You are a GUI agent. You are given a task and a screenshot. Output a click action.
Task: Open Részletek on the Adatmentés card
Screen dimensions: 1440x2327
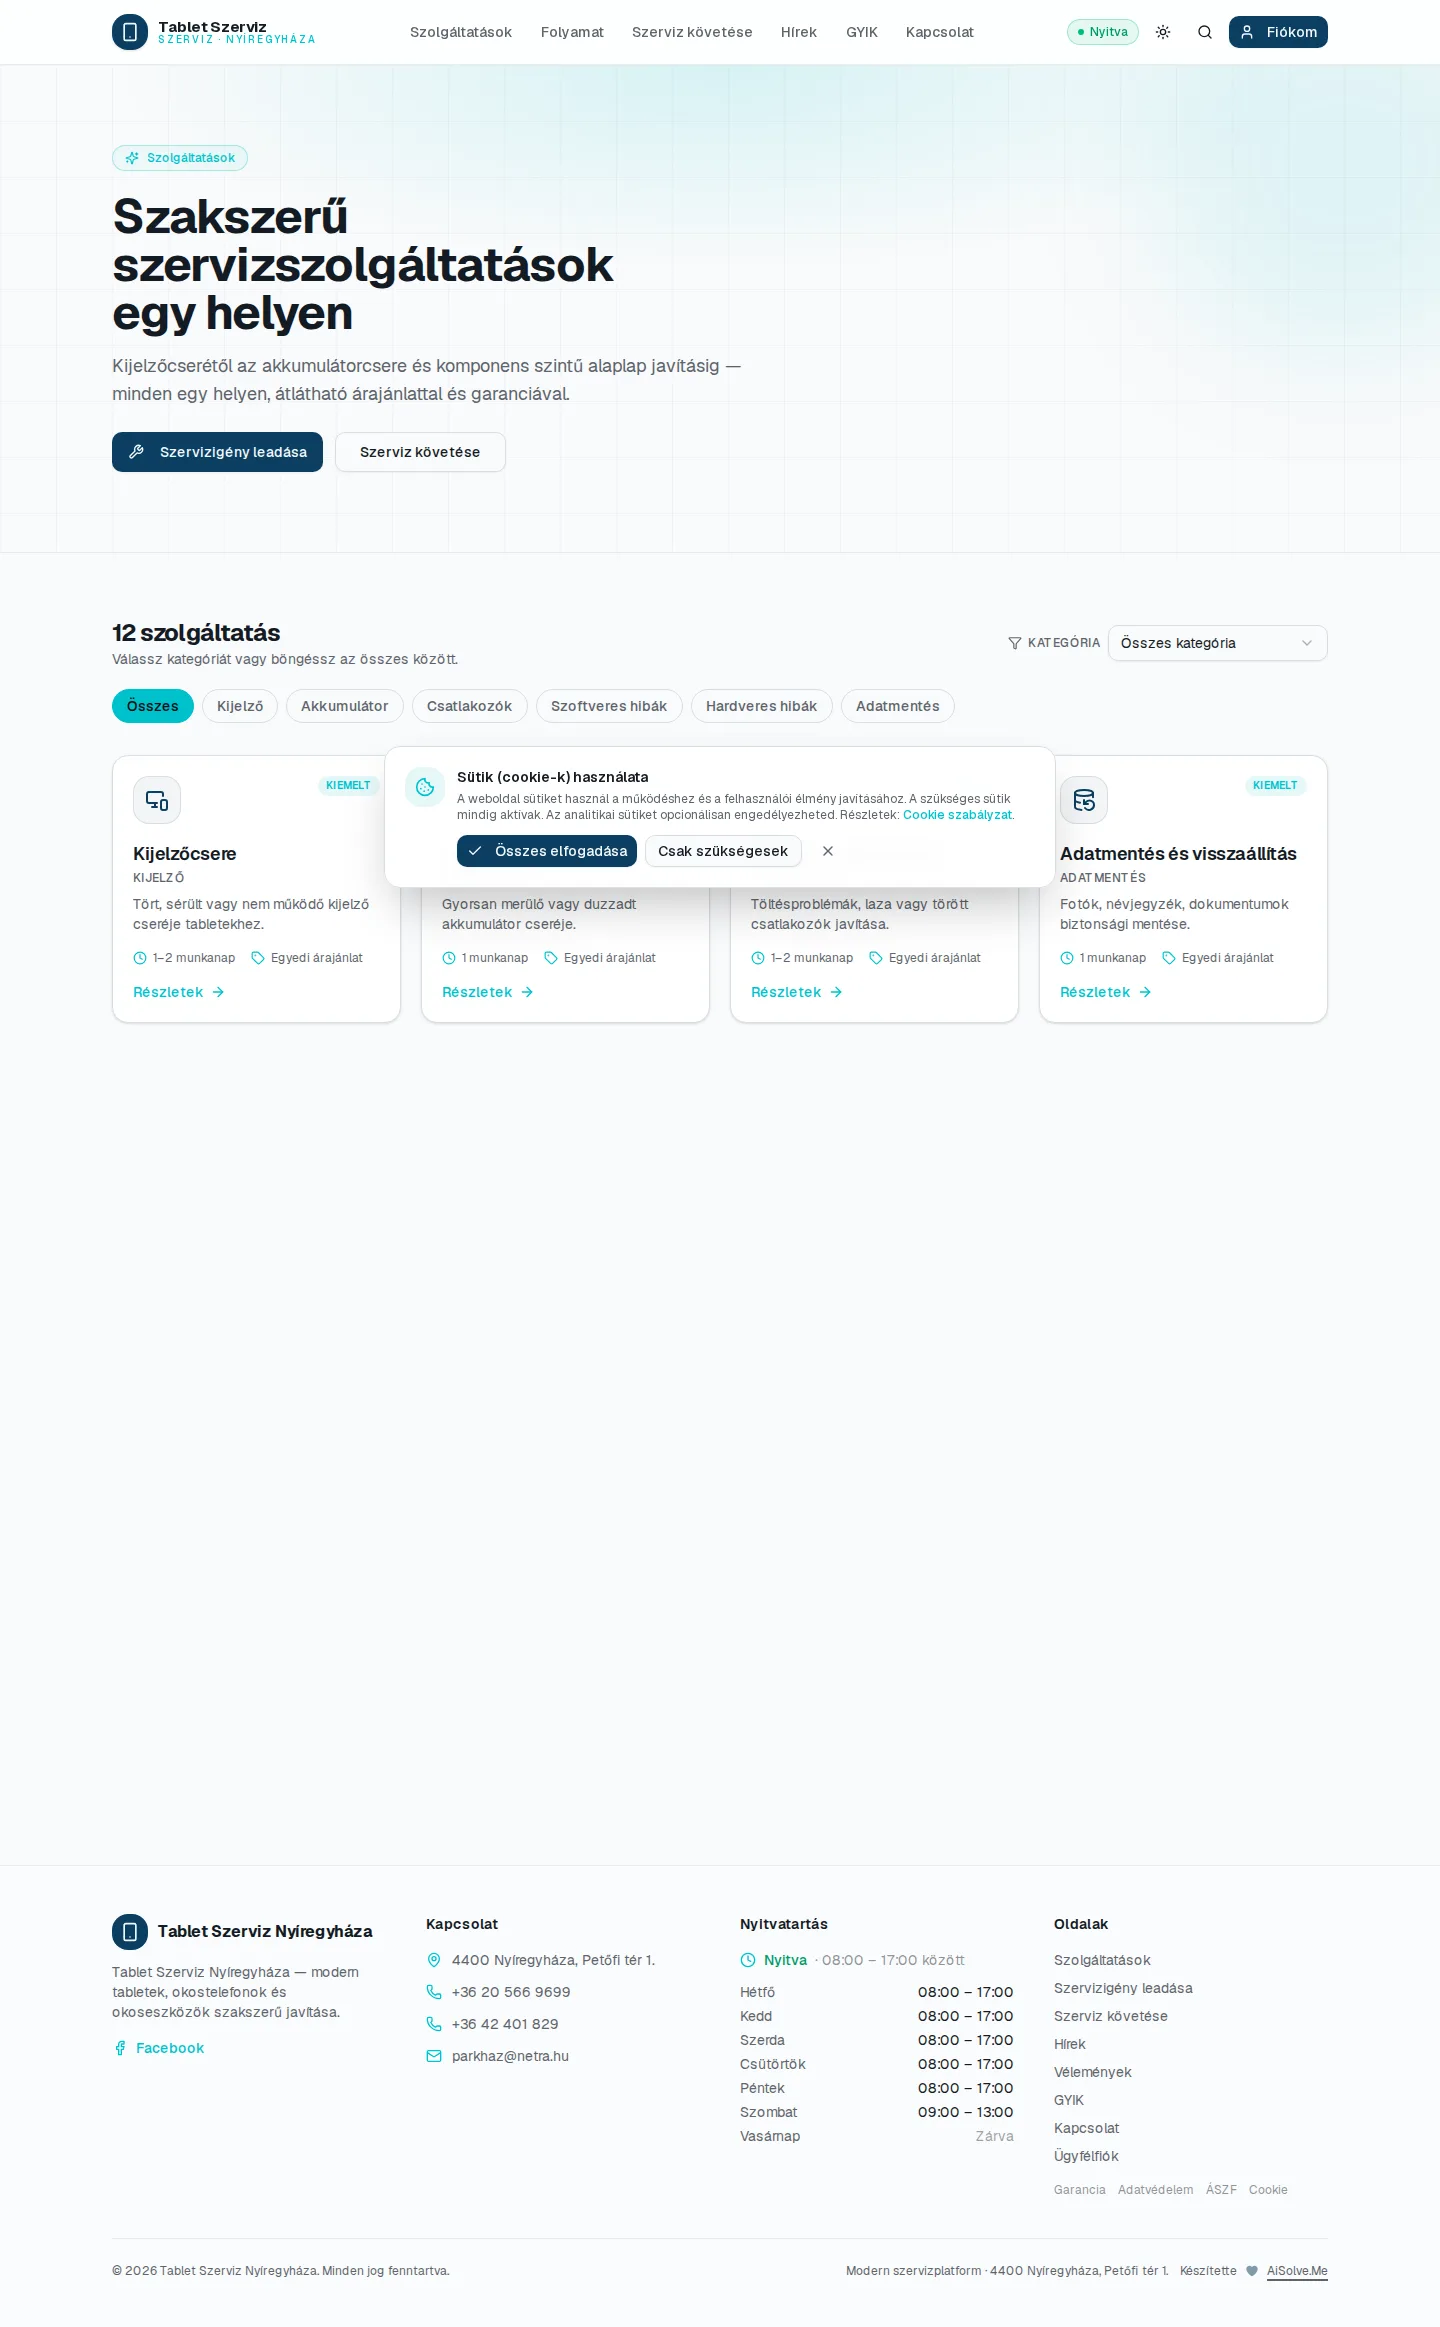click(1106, 992)
